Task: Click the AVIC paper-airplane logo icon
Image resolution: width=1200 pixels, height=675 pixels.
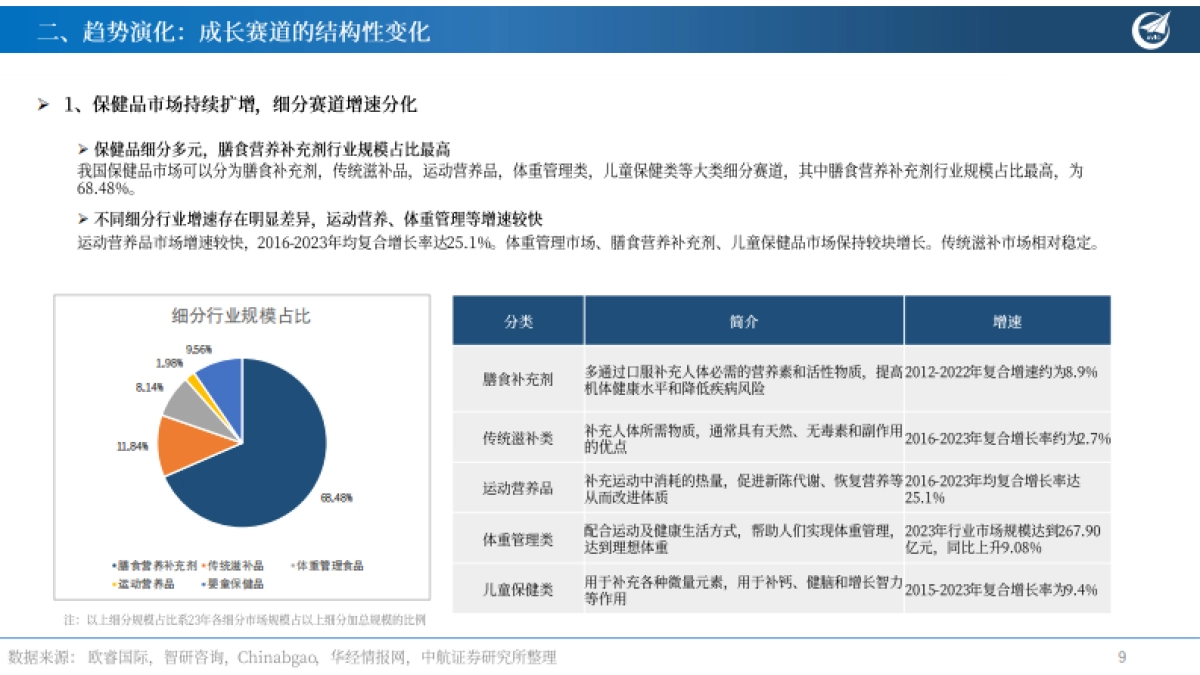Action: pyautogui.click(x=1152, y=30)
